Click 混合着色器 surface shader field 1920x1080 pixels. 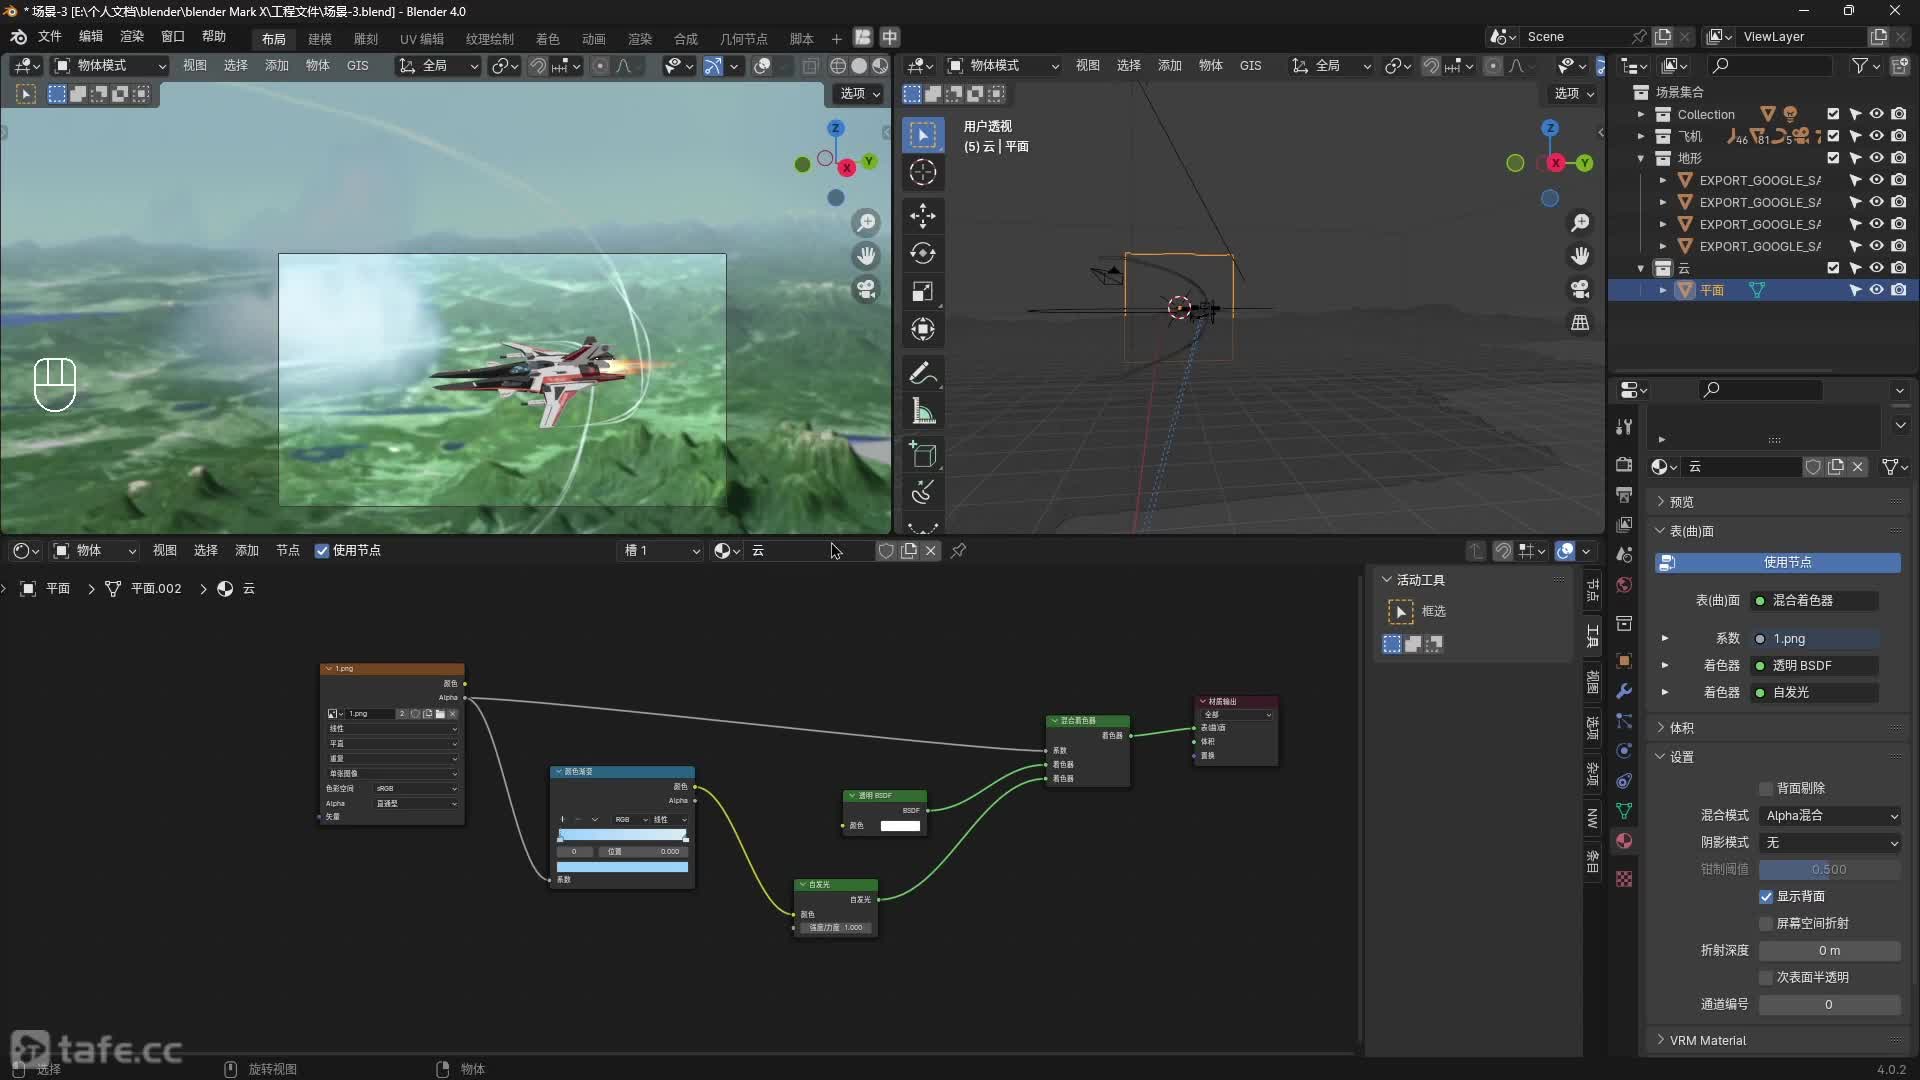pos(1815,600)
